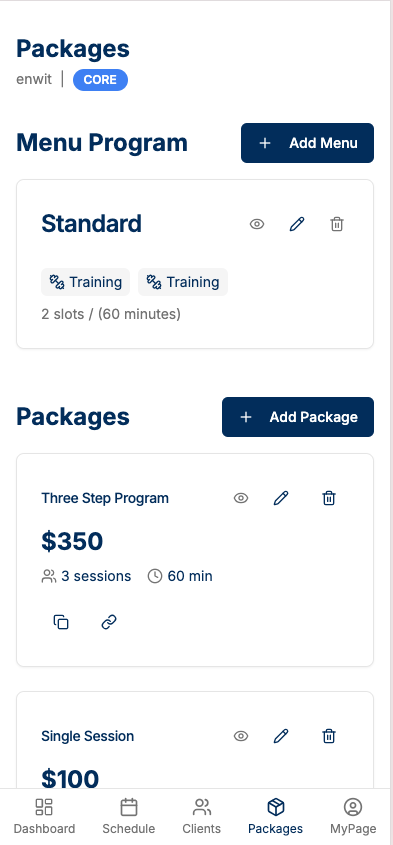Copy link for Three Step Program
This screenshot has width=393, height=845.
(109, 622)
